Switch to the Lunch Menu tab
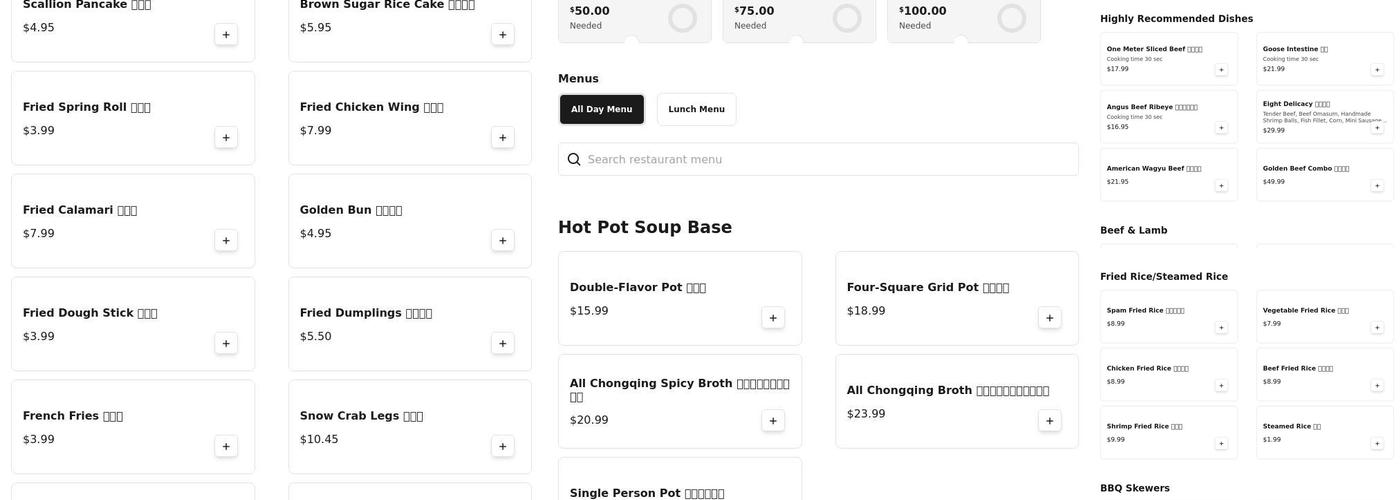Image resolution: width=1400 pixels, height=500 pixels. (696, 110)
